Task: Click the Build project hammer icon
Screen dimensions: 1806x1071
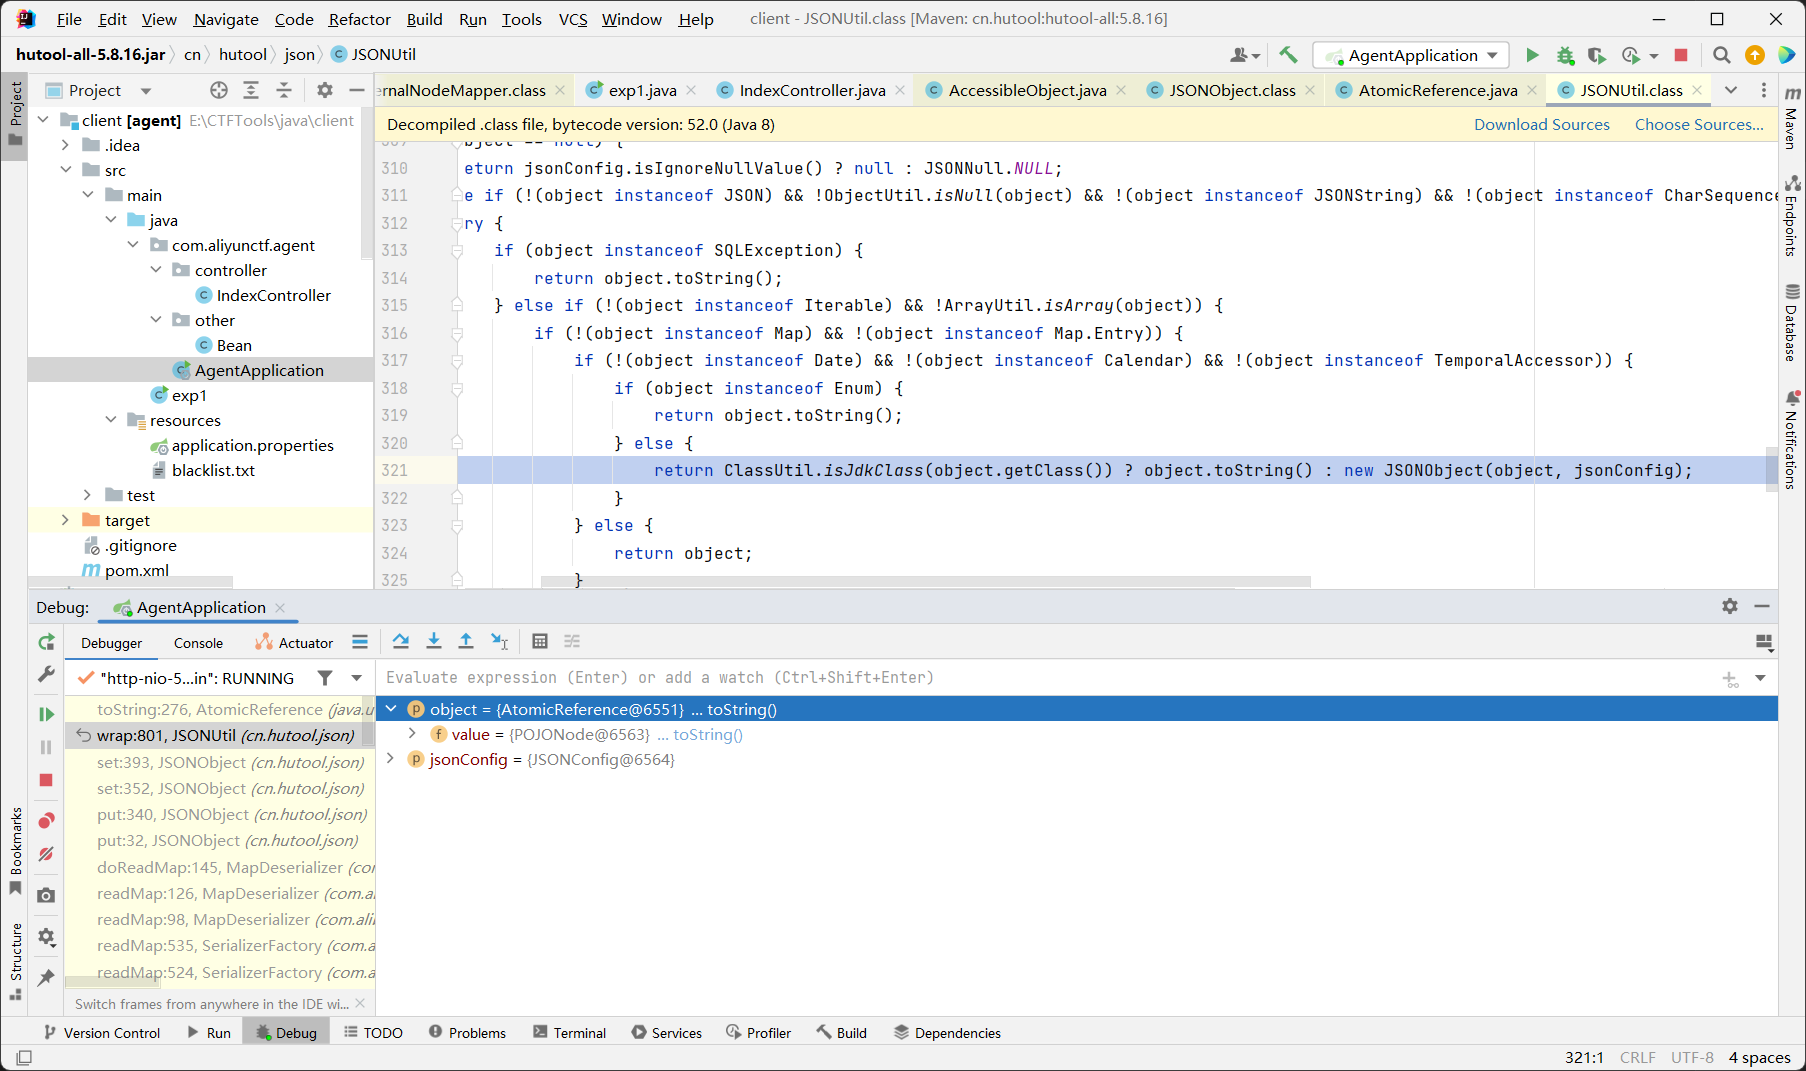Action: pyautogui.click(x=1288, y=55)
